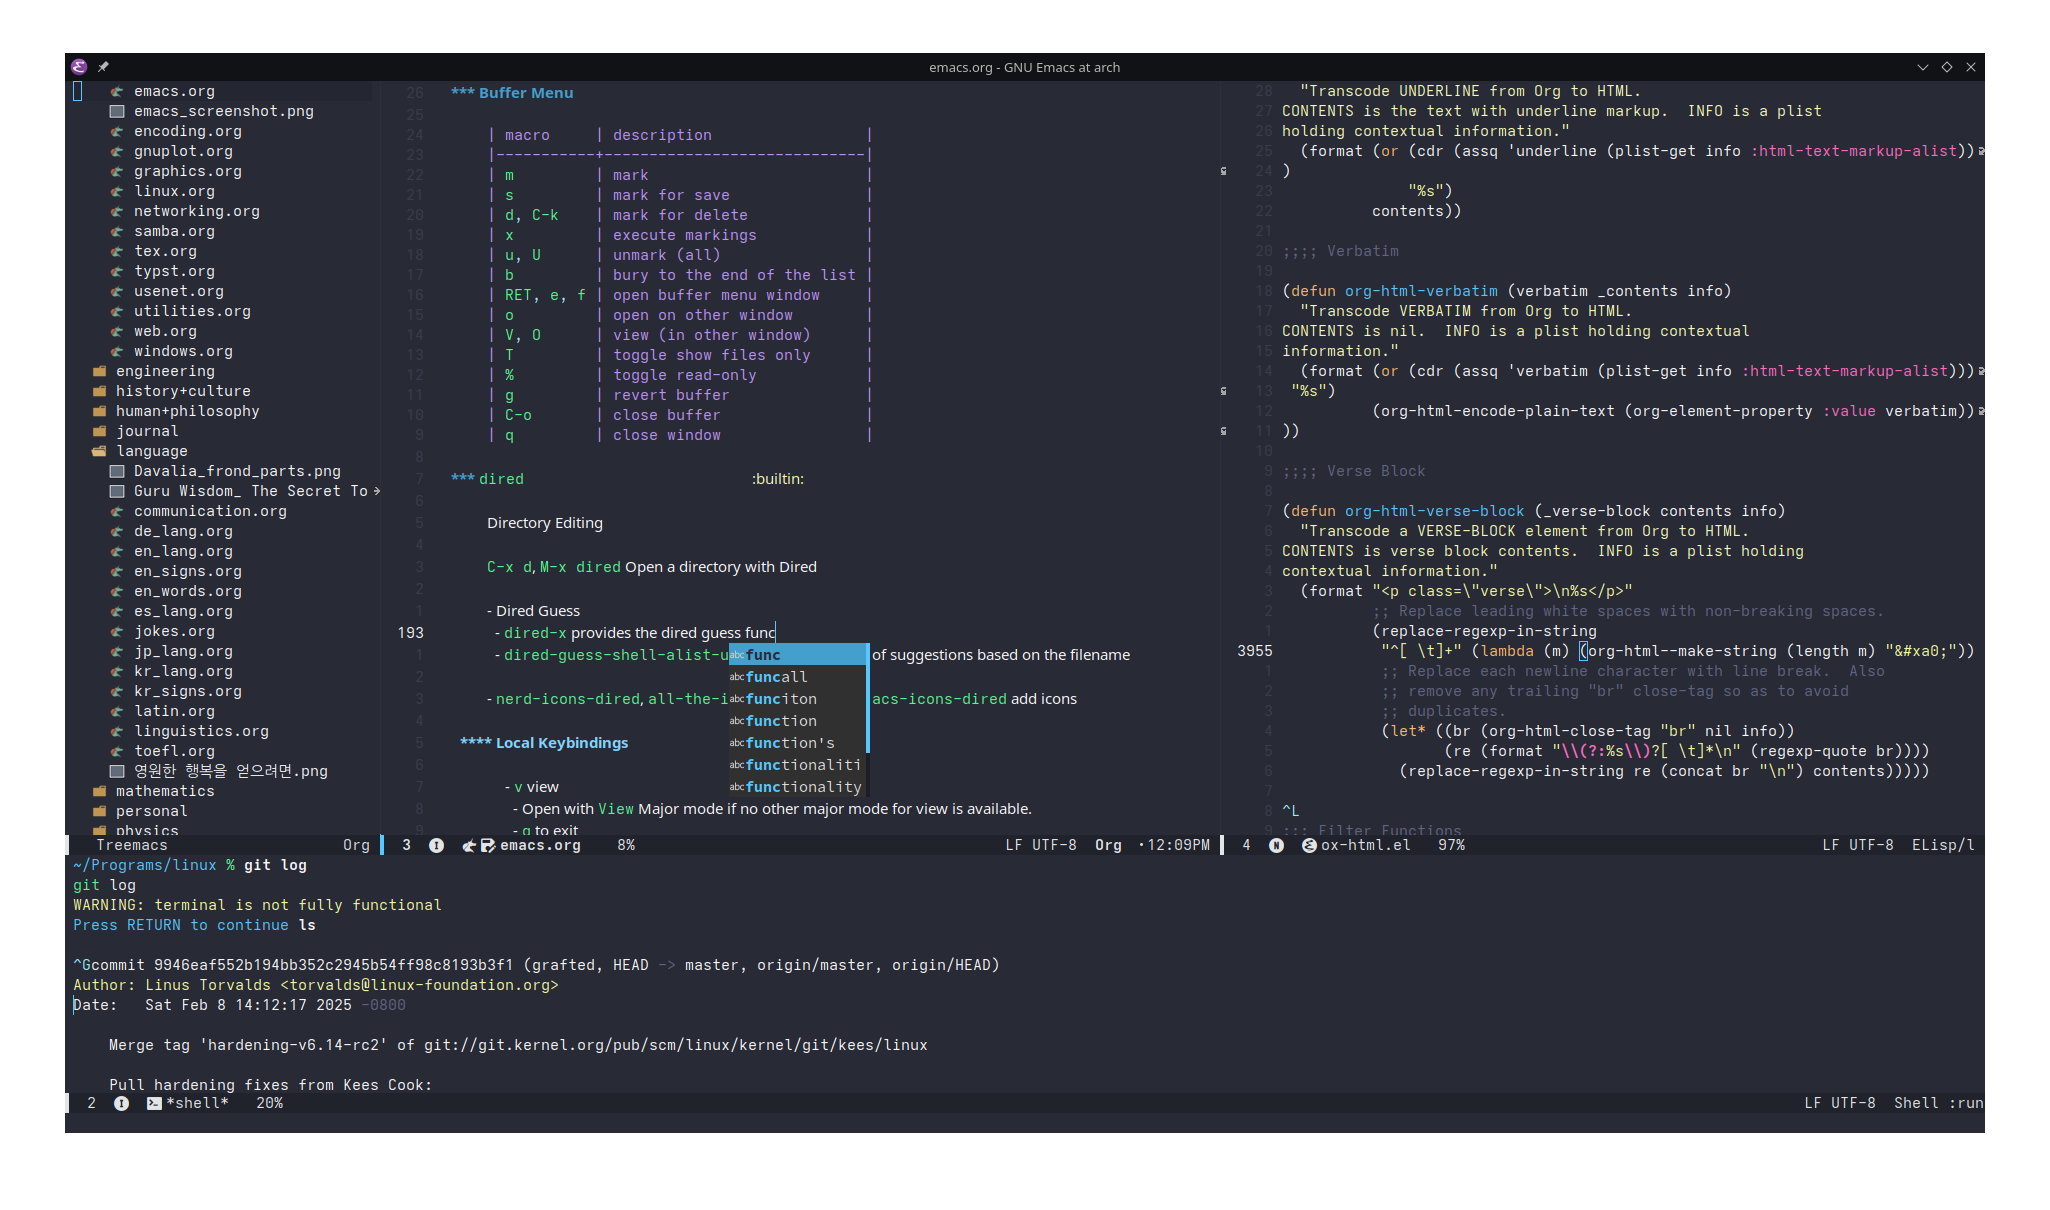Expand the journal folder
This screenshot has width=2050, height=1210.
[x=99, y=431]
